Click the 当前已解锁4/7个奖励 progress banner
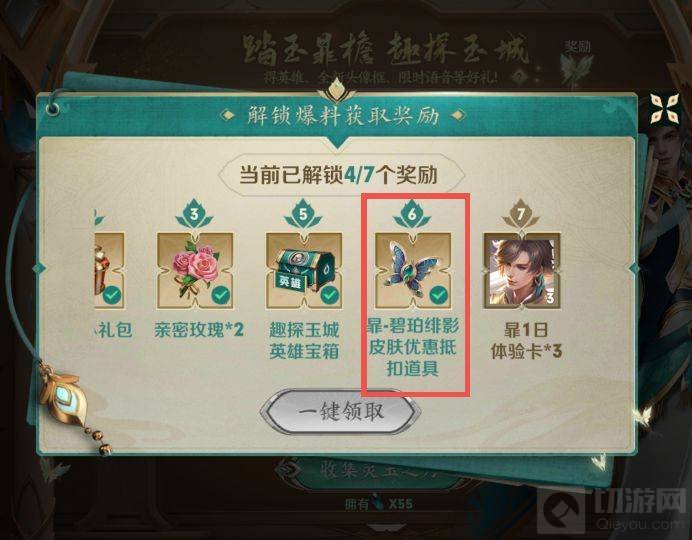Image resolution: width=692 pixels, height=540 pixels. tap(340, 175)
